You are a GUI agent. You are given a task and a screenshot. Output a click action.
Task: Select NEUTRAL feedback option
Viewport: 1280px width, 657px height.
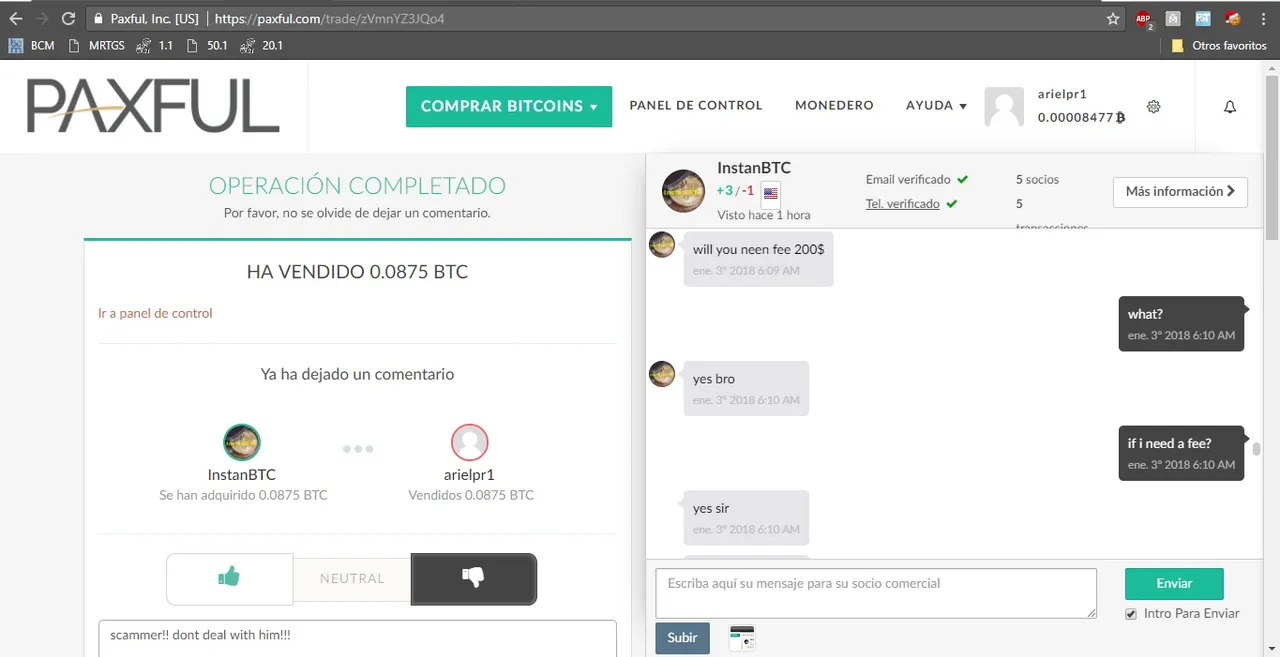(x=352, y=578)
